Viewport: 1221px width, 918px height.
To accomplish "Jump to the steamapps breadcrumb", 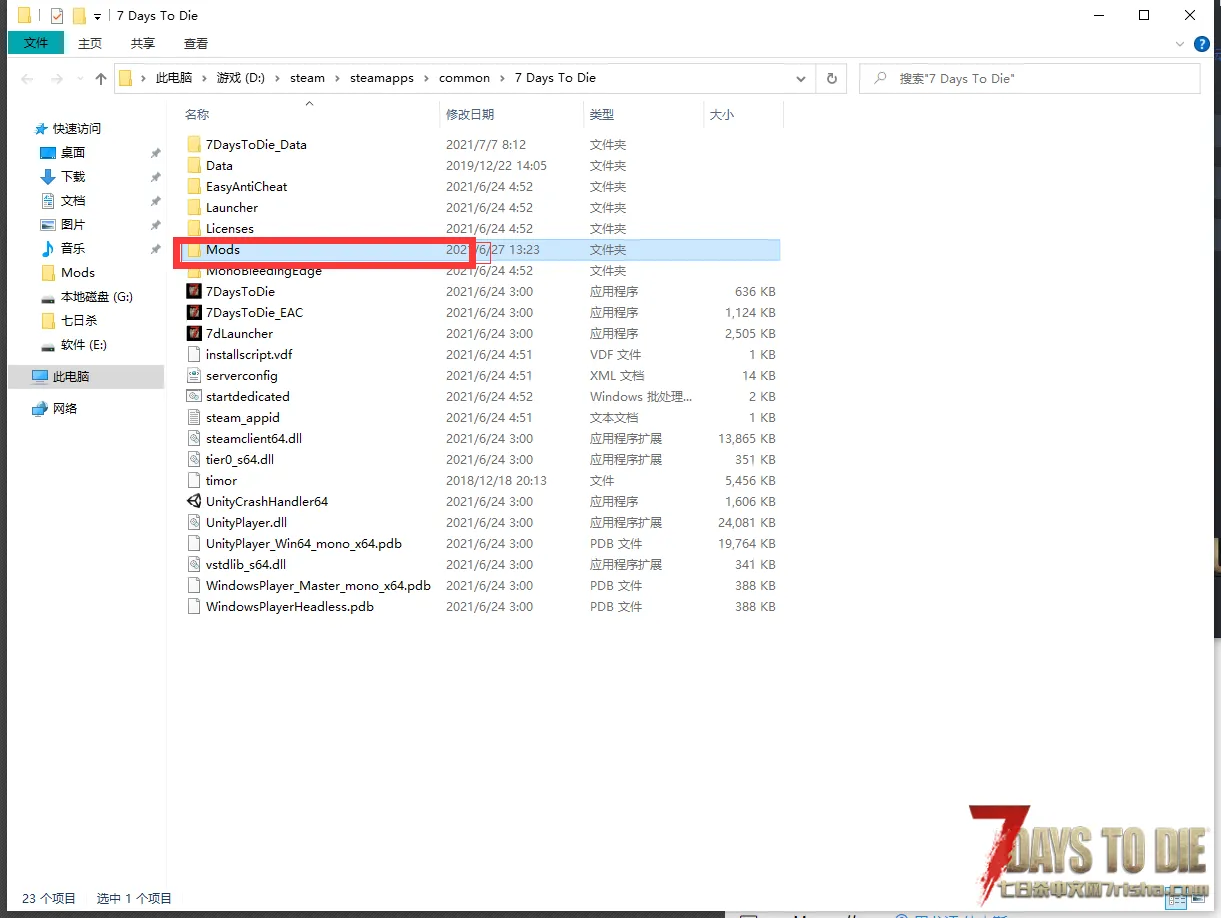I will pyautogui.click(x=382, y=78).
